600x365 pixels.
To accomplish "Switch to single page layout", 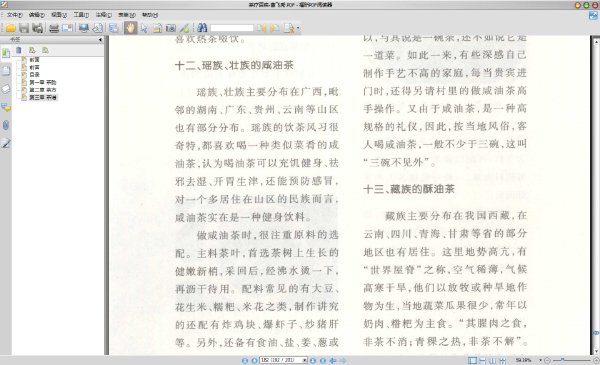I will coord(473,360).
